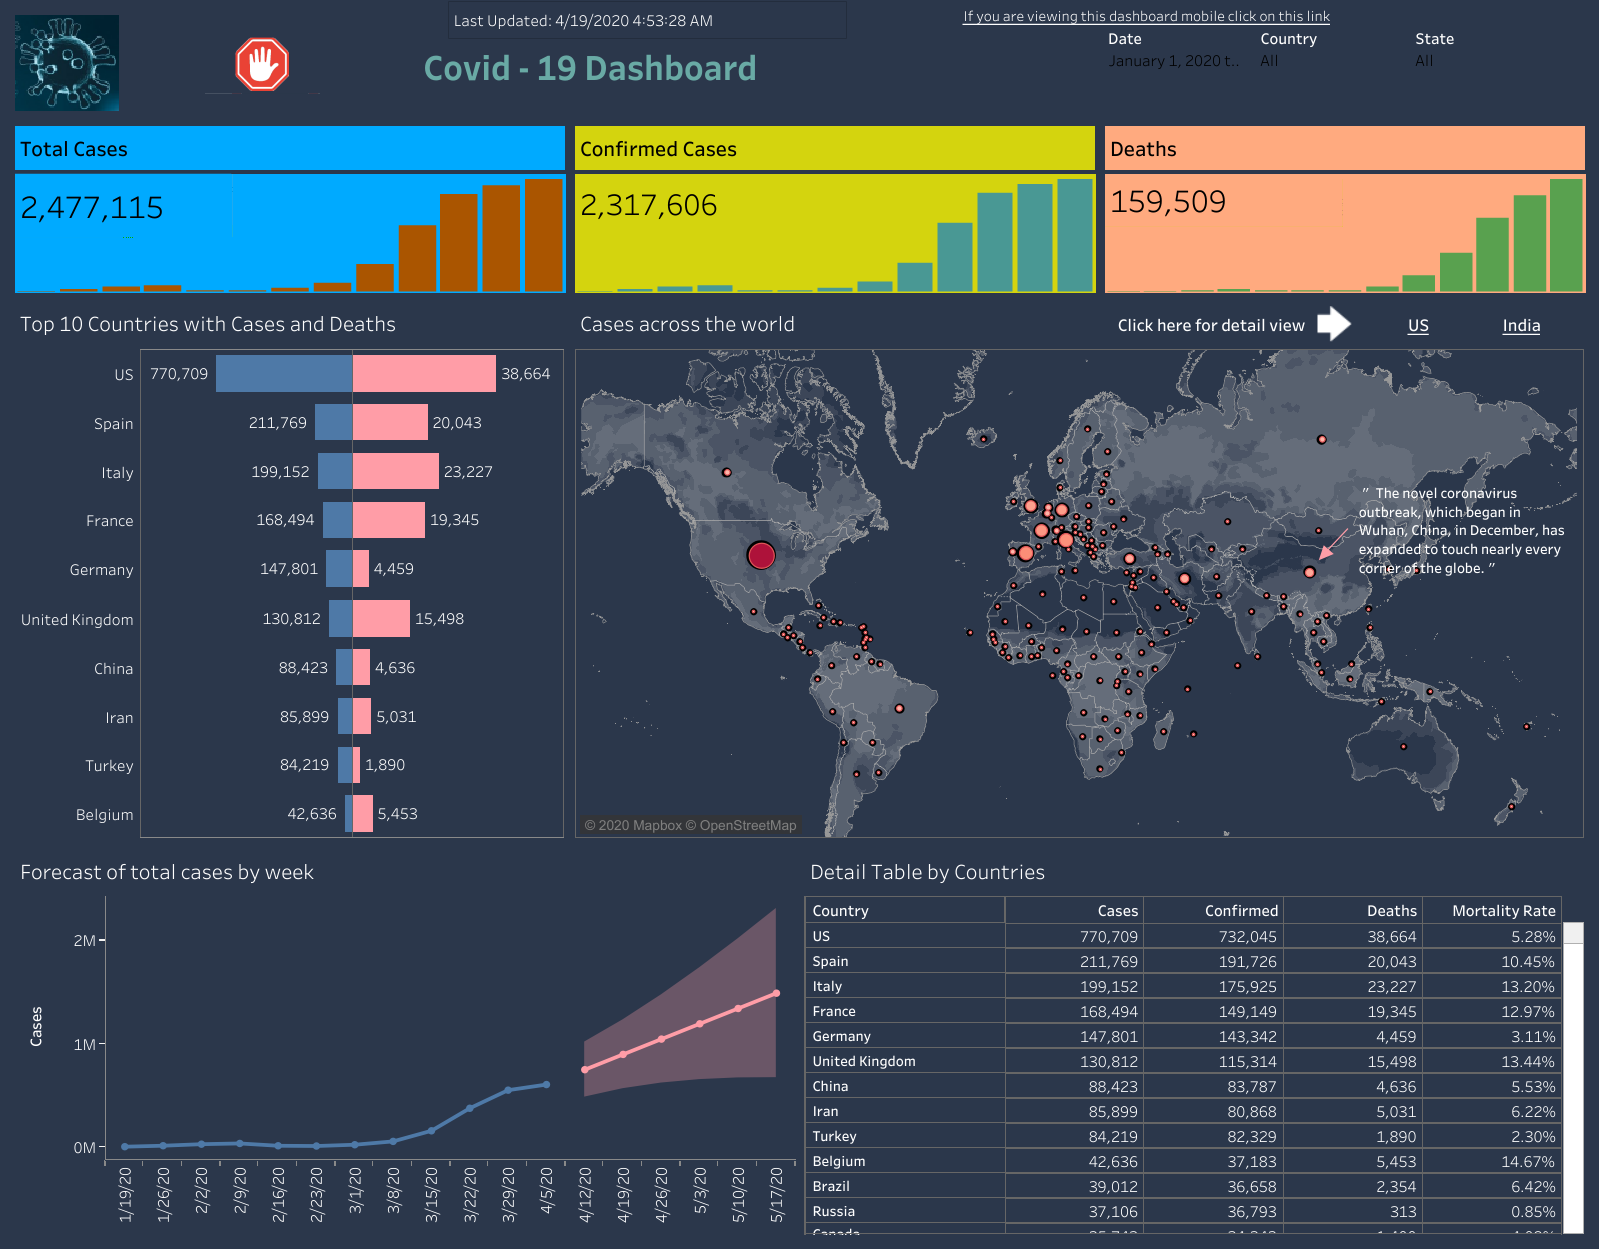Click the white arrow for detail view
Image resolution: width=1599 pixels, height=1249 pixels.
coord(1333,324)
